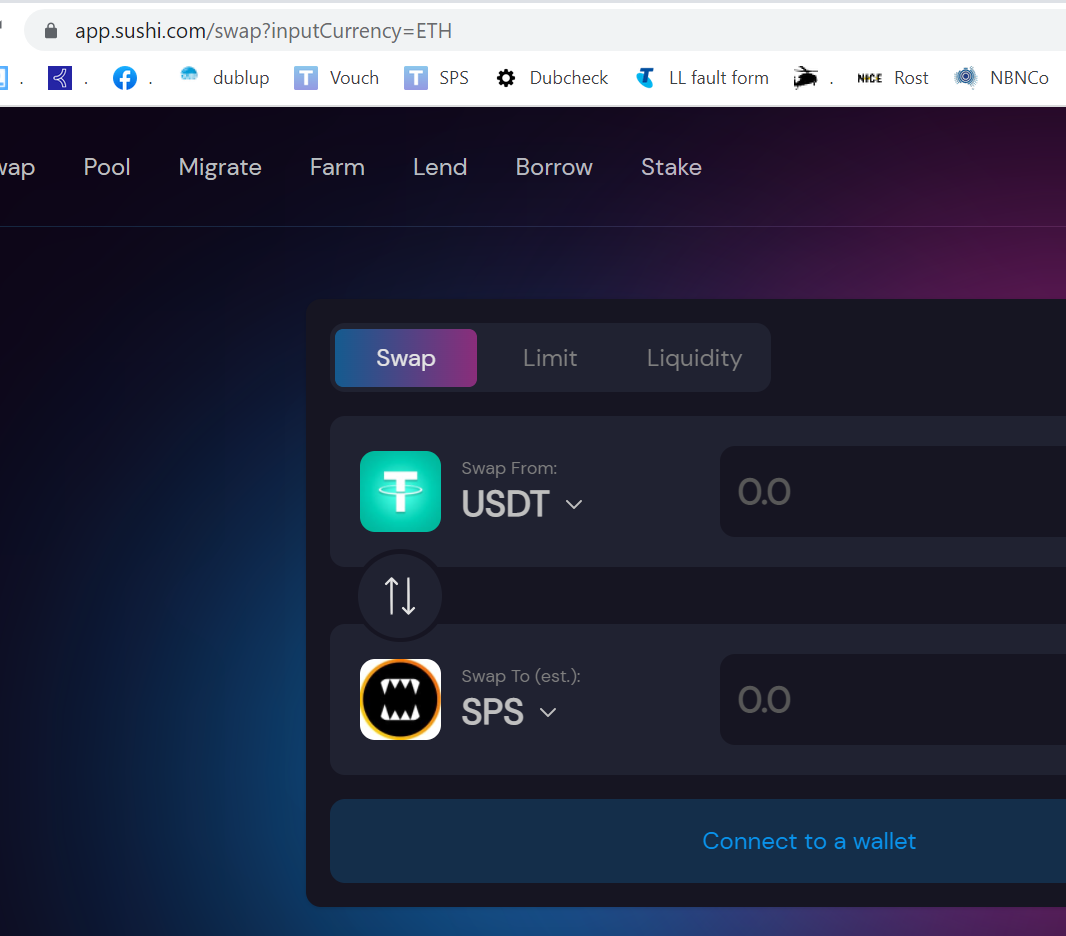This screenshot has width=1066, height=936.
Task: Click the SPS token logo icon
Action: point(400,699)
